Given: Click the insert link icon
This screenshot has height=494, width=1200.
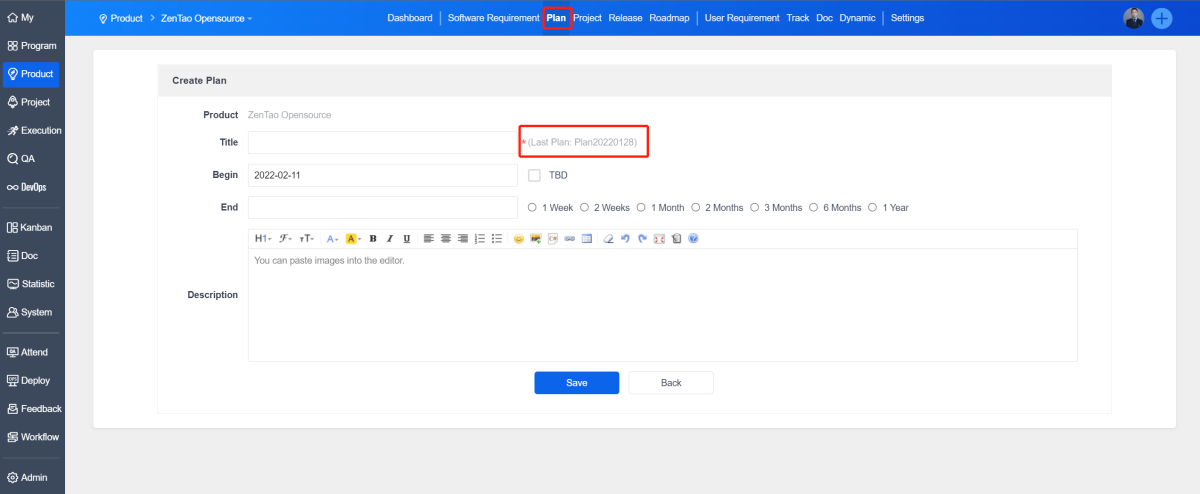Looking at the screenshot, I should click(x=569, y=239).
